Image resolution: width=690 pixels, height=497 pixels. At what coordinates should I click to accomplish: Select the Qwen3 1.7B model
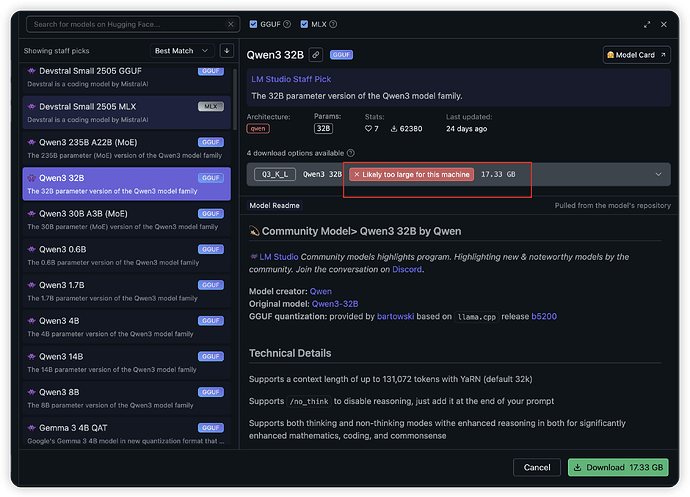pos(126,291)
